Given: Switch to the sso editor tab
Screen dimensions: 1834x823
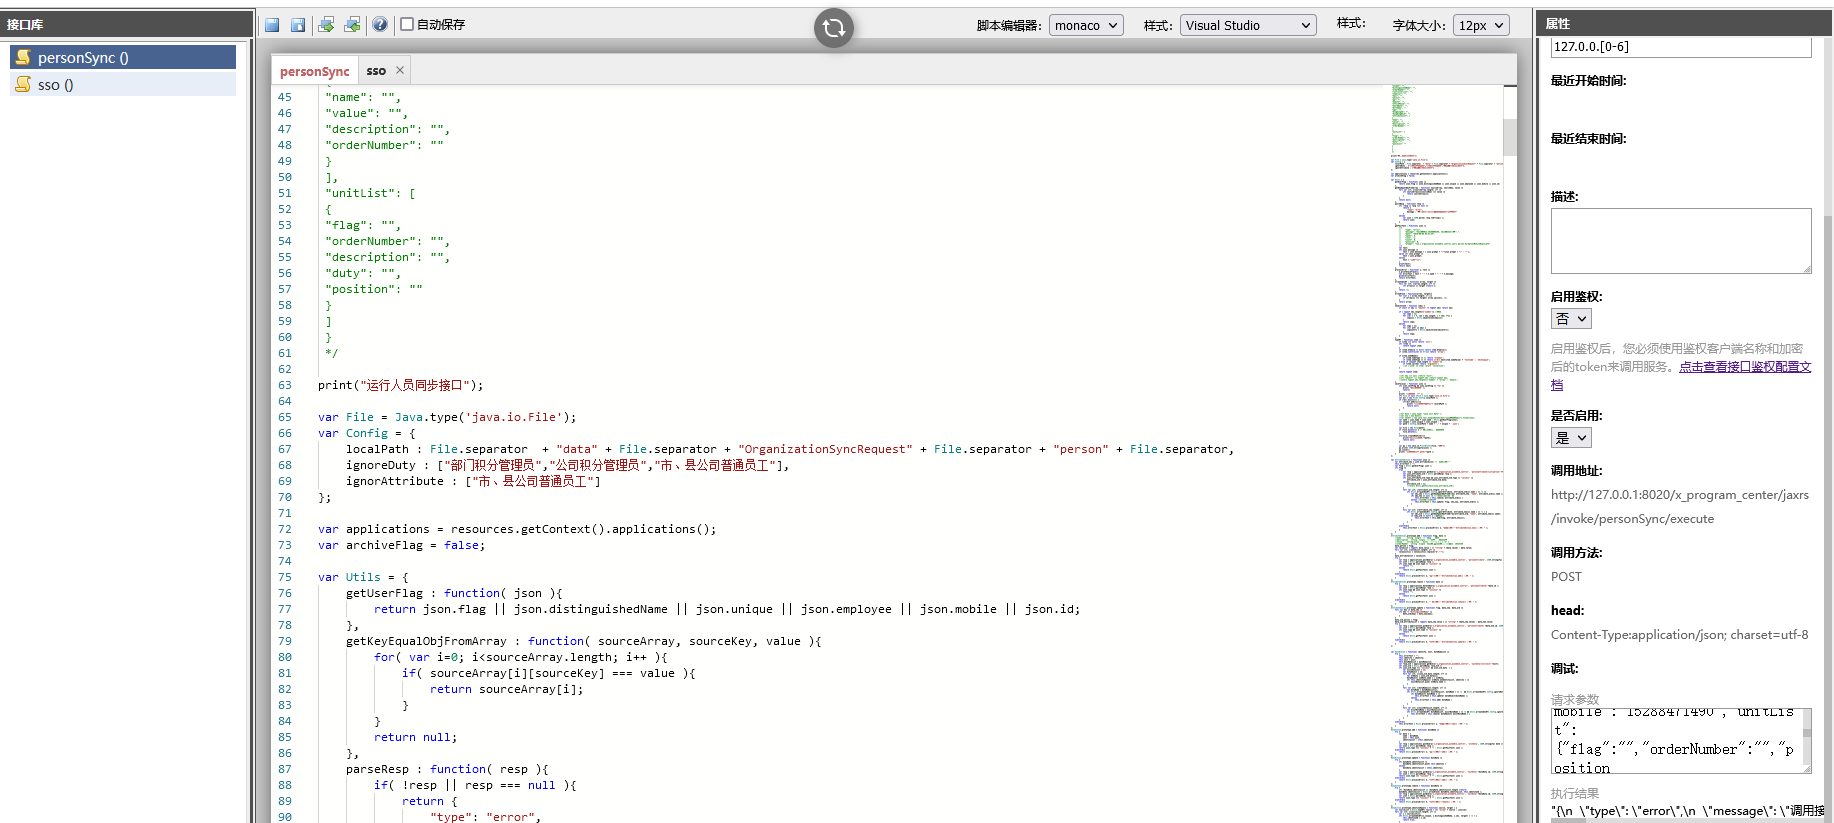Looking at the screenshot, I should (375, 71).
